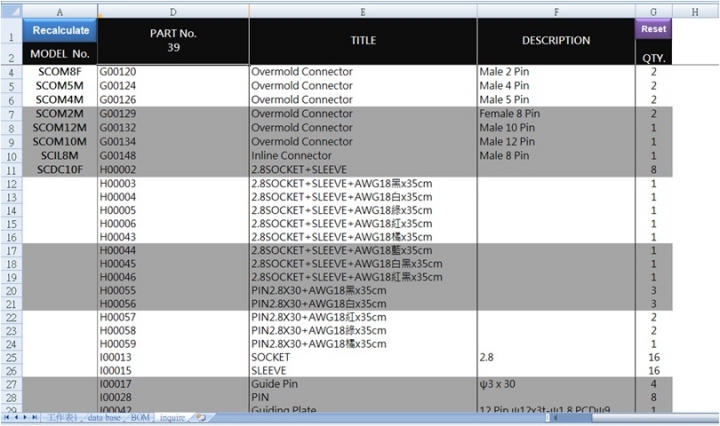Click description Female 8 Pin
This screenshot has width=720, height=426.
[556, 113]
